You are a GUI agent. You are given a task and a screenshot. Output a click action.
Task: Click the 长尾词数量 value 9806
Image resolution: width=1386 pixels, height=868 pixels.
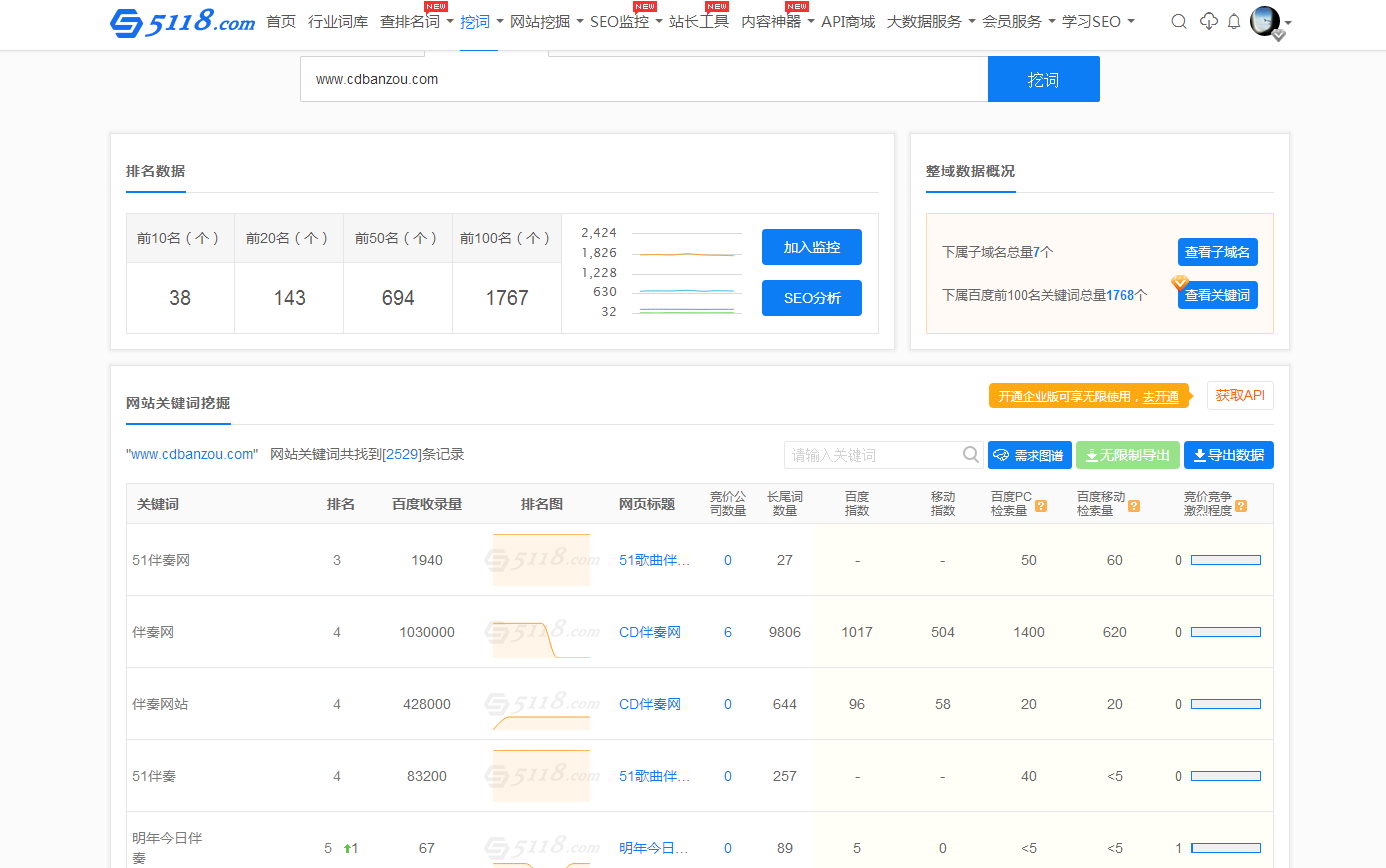(785, 632)
